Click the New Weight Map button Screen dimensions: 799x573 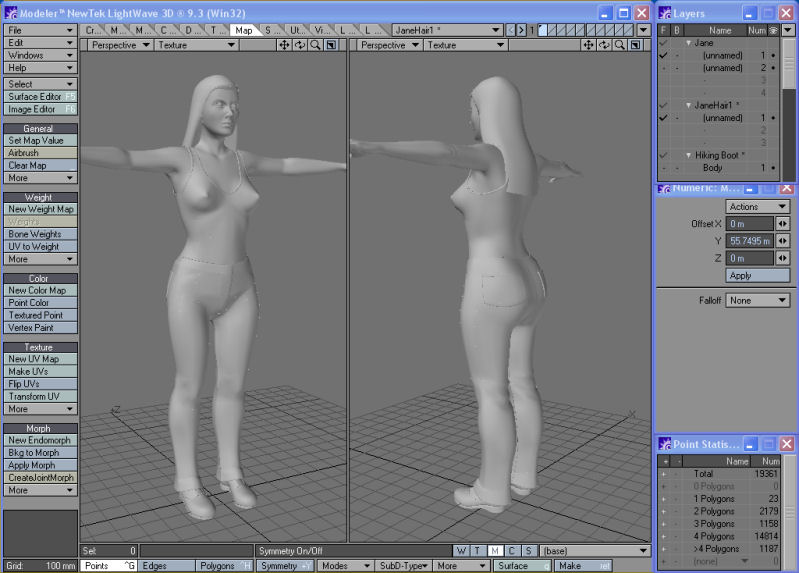coord(40,209)
